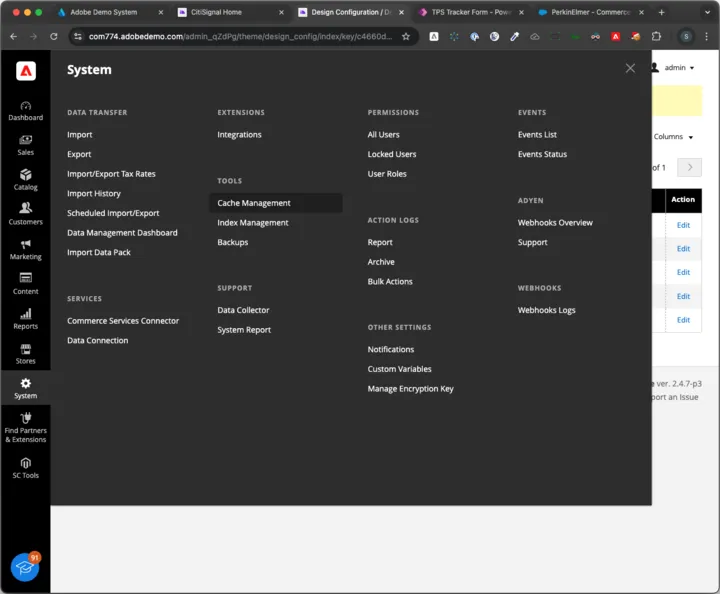Image resolution: width=720 pixels, height=594 pixels.
Task: Open a new browser tab
Action: tap(661, 12)
